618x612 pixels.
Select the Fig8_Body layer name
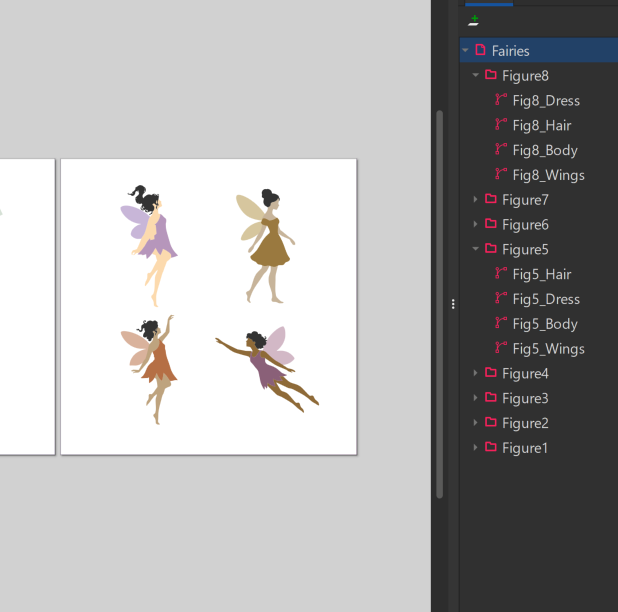click(545, 151)
